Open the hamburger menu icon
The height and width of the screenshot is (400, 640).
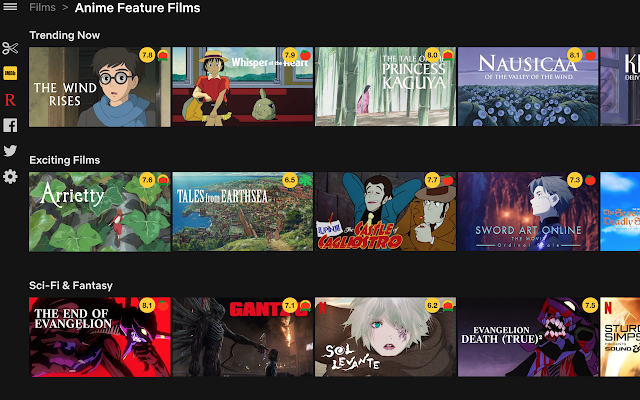pyautogui.click(x=10, y=7)
